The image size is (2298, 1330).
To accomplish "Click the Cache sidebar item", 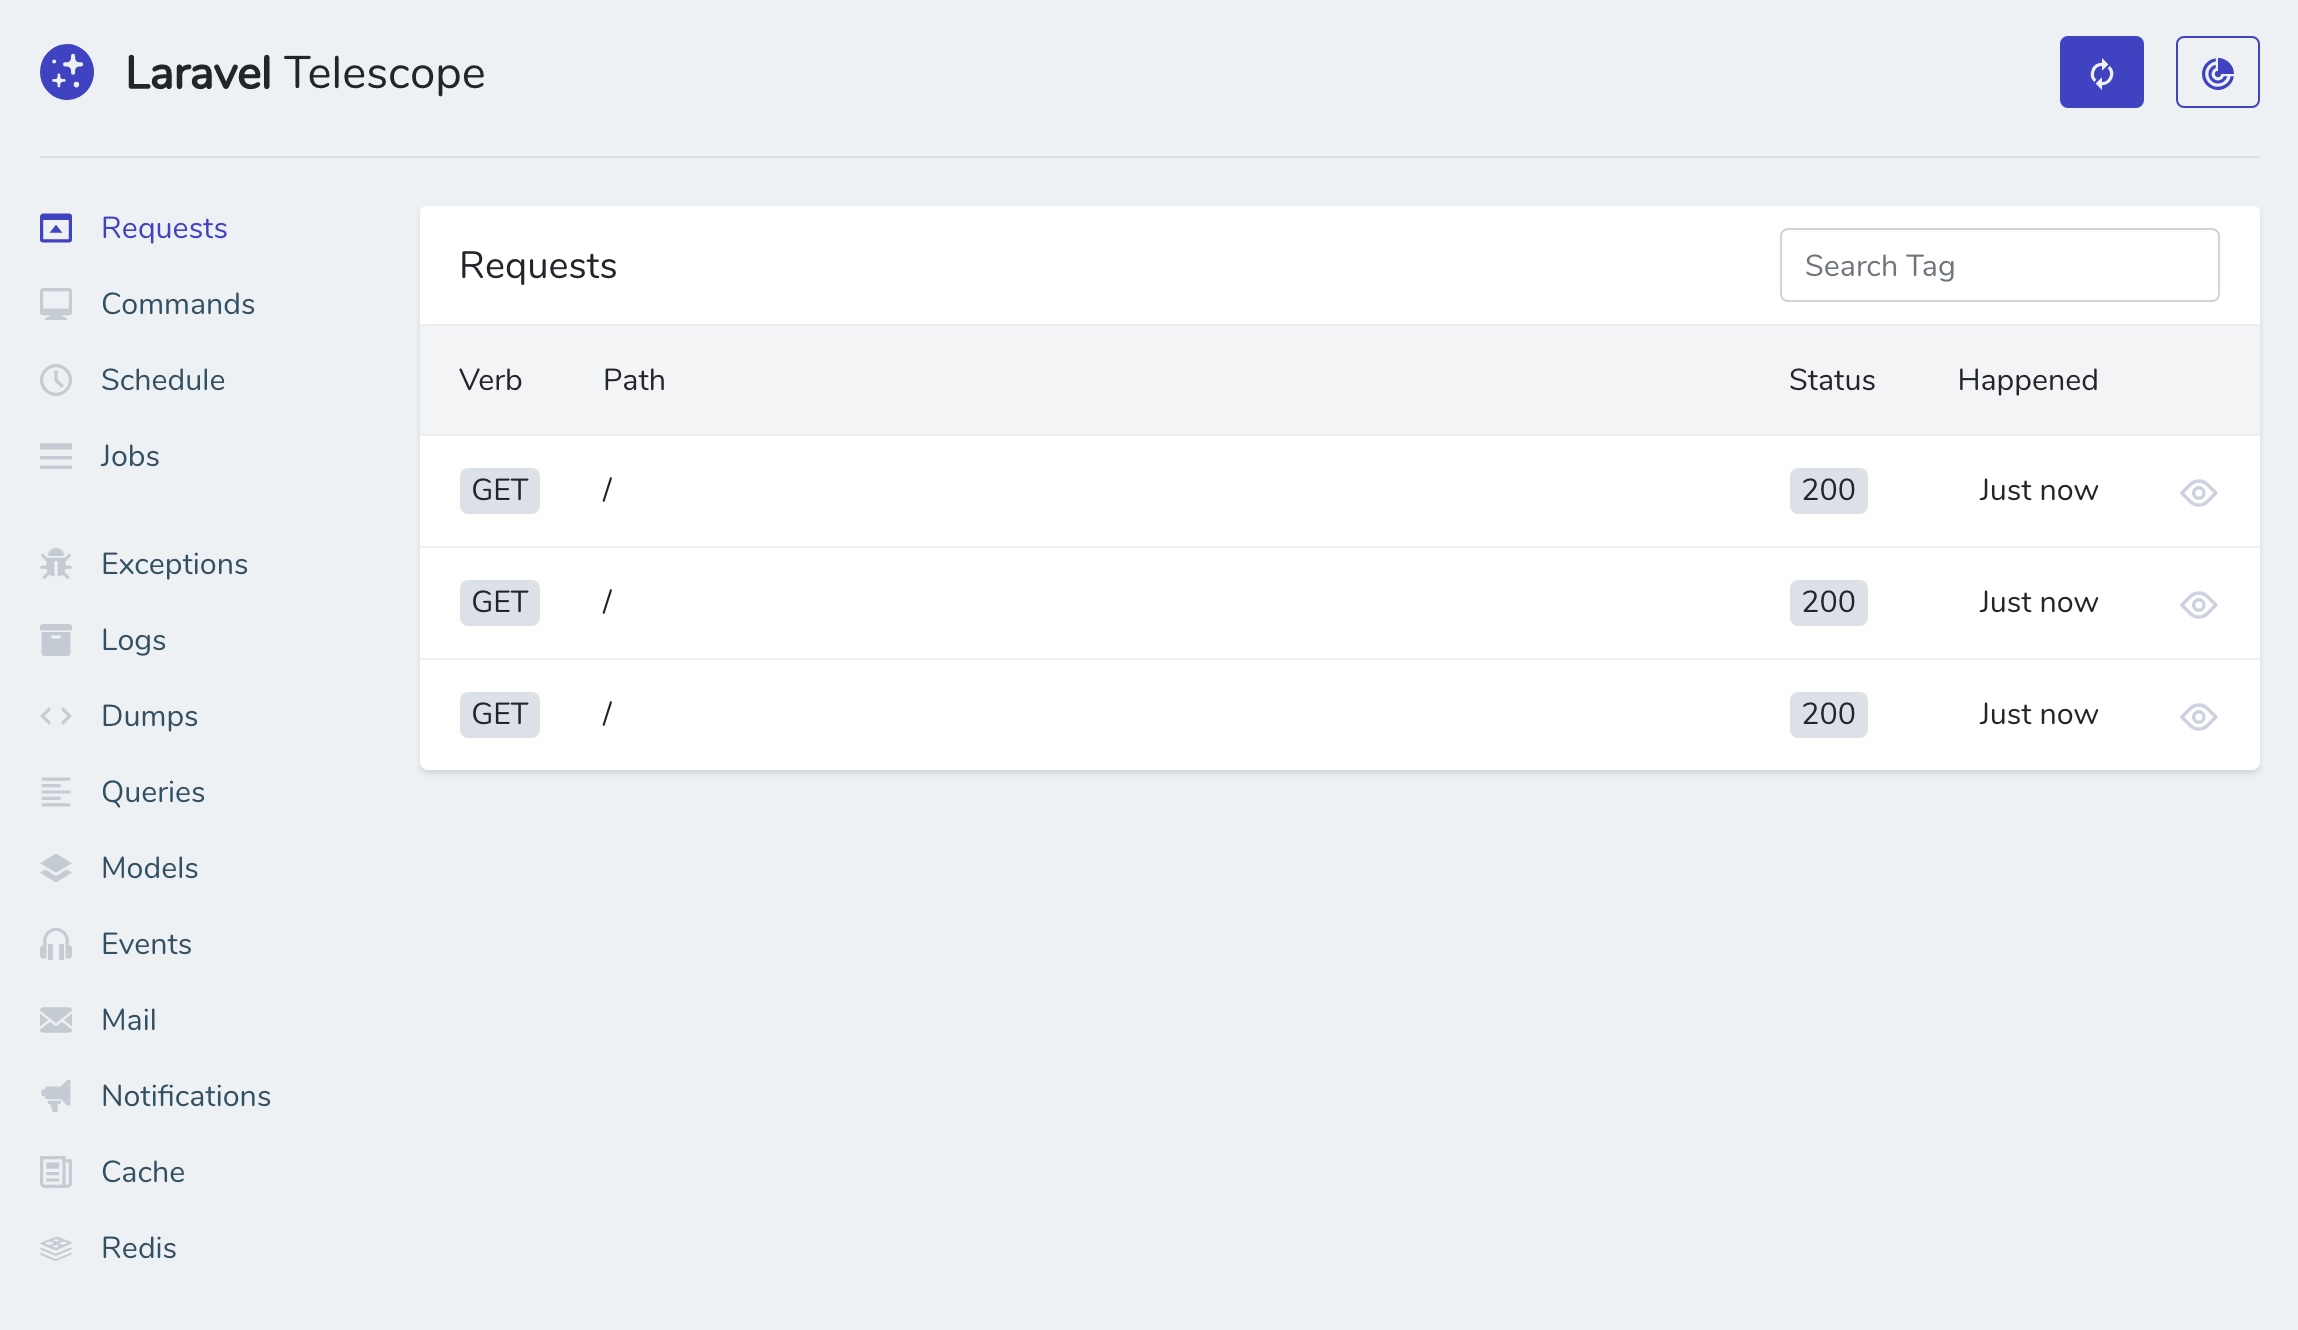I will pos(142,1172).
